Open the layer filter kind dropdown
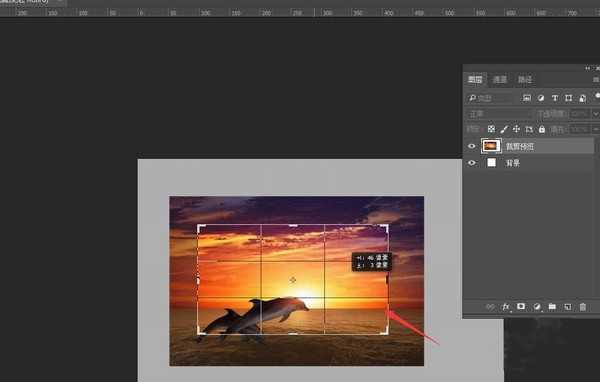This screenshot has height=382, width=600. (490, 98)
